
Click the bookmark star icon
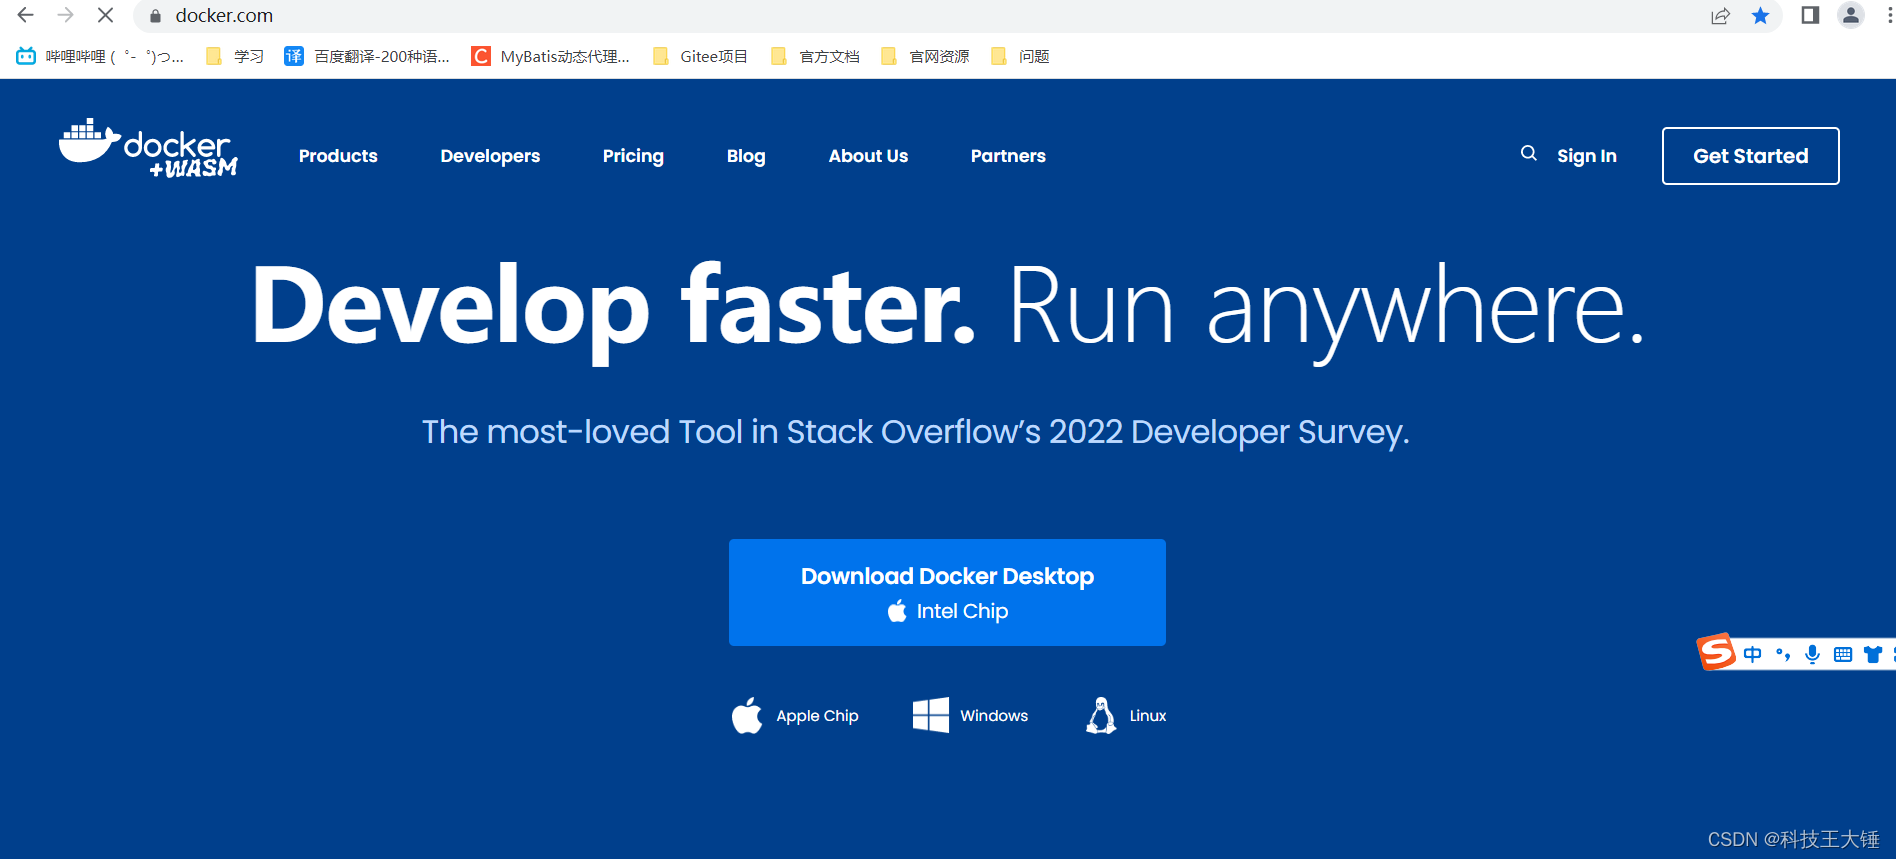point(1761,16)
